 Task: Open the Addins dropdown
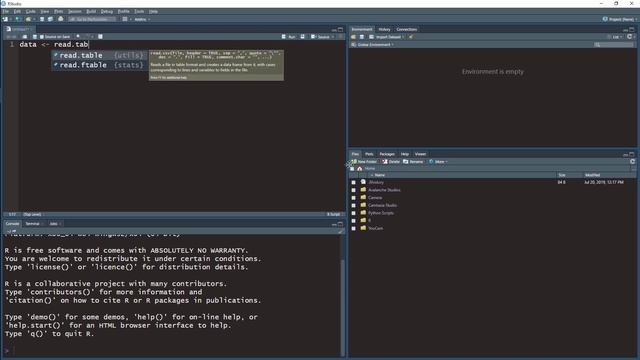(x=142, y=19)
